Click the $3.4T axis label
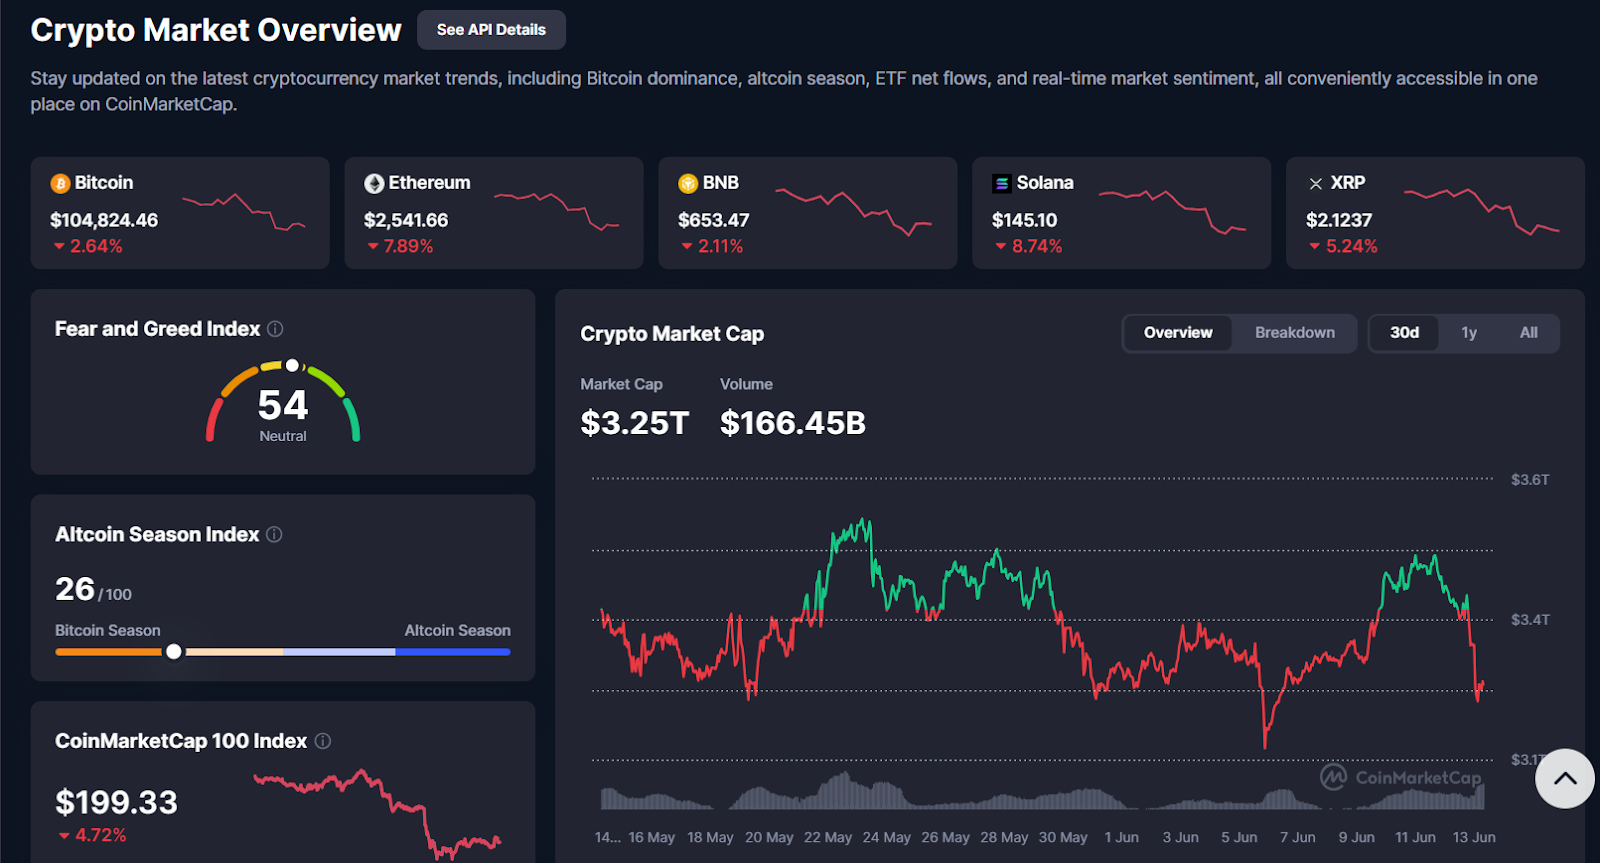1600x863 pixels. [x=1530, y=620]
